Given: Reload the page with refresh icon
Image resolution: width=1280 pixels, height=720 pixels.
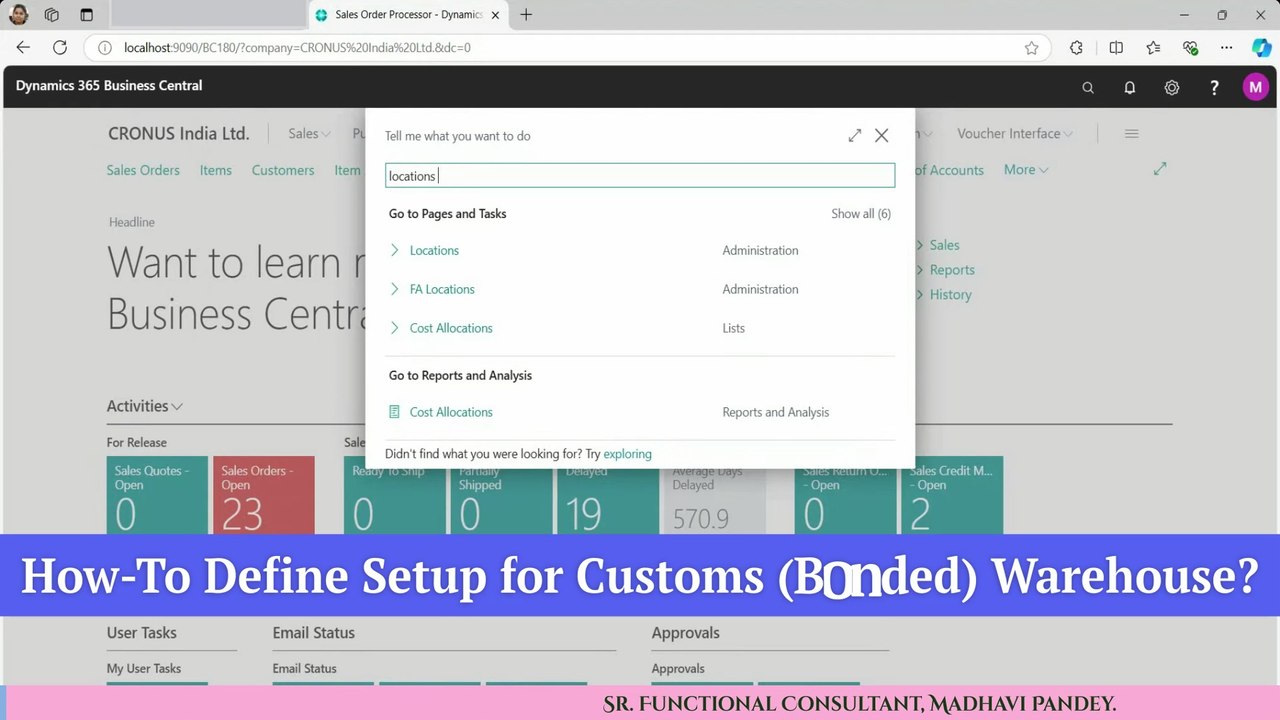Looking at the screenshot, I should [60, 47].
